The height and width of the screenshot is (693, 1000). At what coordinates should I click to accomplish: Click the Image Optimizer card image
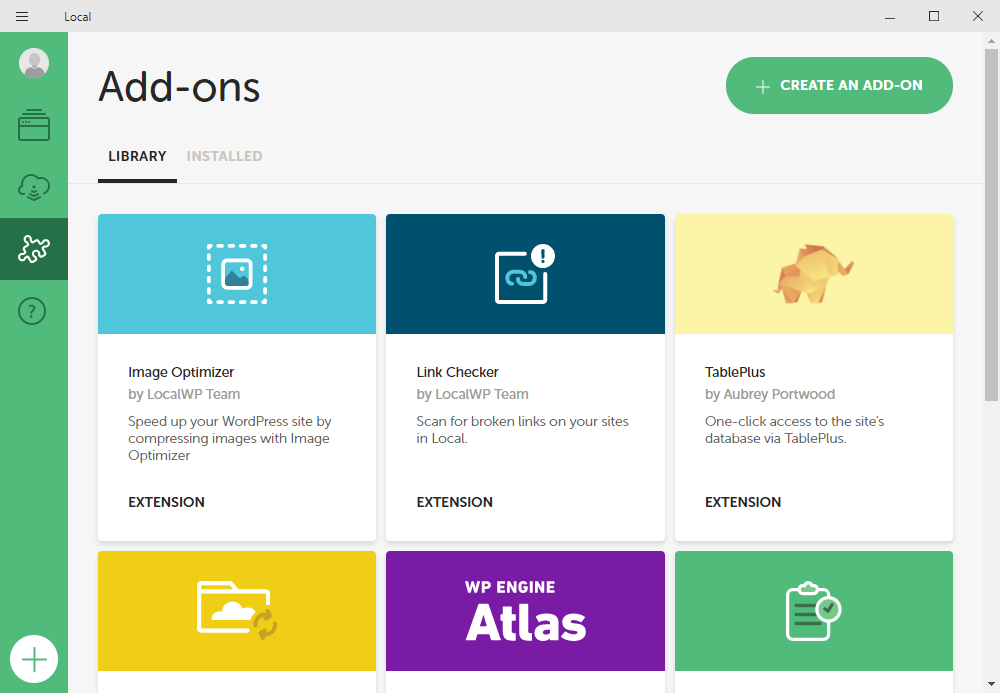pos(237,274)
